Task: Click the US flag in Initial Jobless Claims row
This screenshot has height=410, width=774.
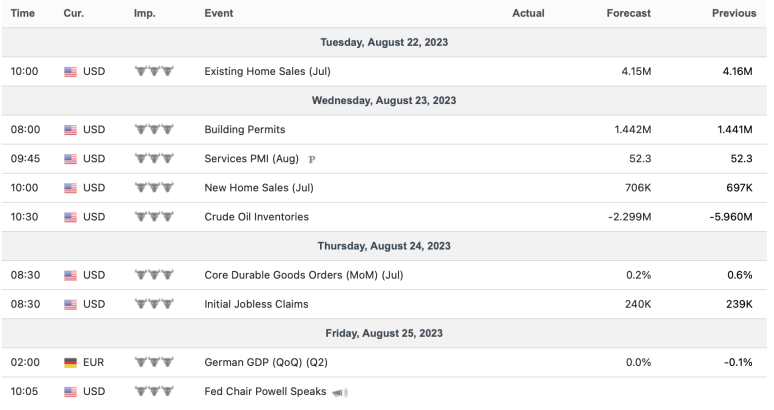Action: [x=70, y=304]
